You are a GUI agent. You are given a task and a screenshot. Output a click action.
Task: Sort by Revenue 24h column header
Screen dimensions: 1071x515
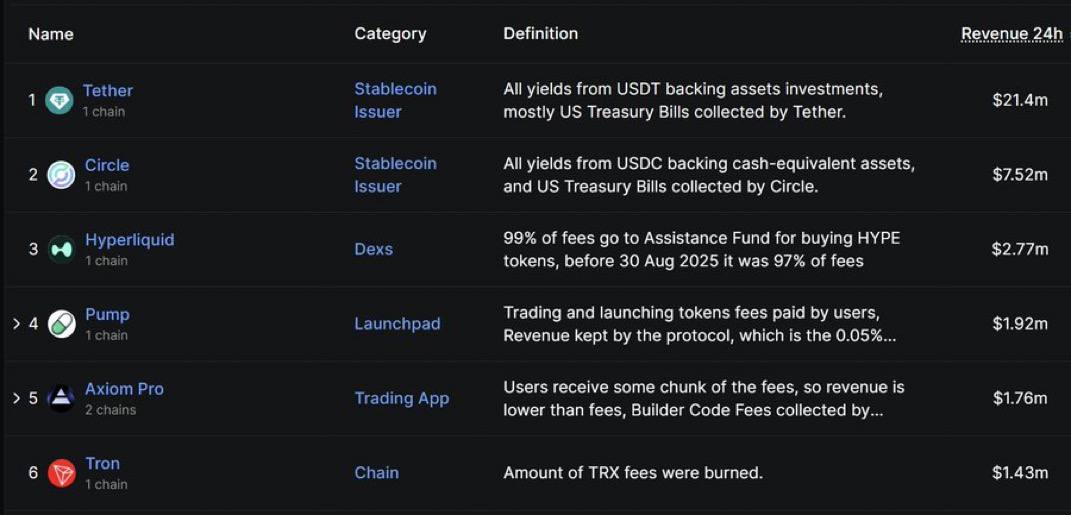(1012, 34)
